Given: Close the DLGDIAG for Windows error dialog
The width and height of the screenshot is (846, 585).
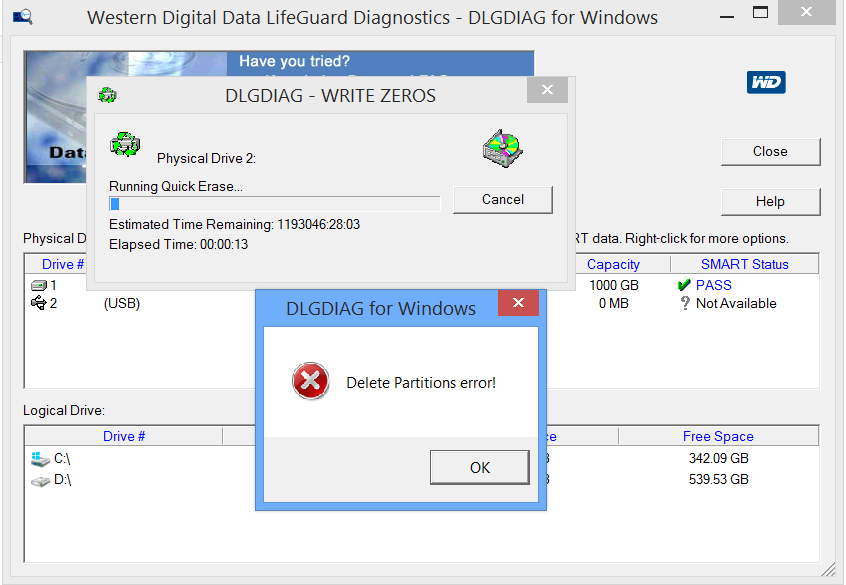Looking at the screenshot, I should coord(518,303).
